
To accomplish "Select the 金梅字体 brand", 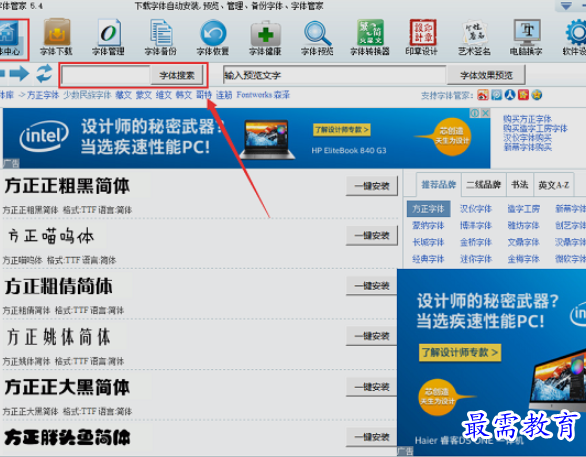I will pyautogui.click(x=524, y=259).
